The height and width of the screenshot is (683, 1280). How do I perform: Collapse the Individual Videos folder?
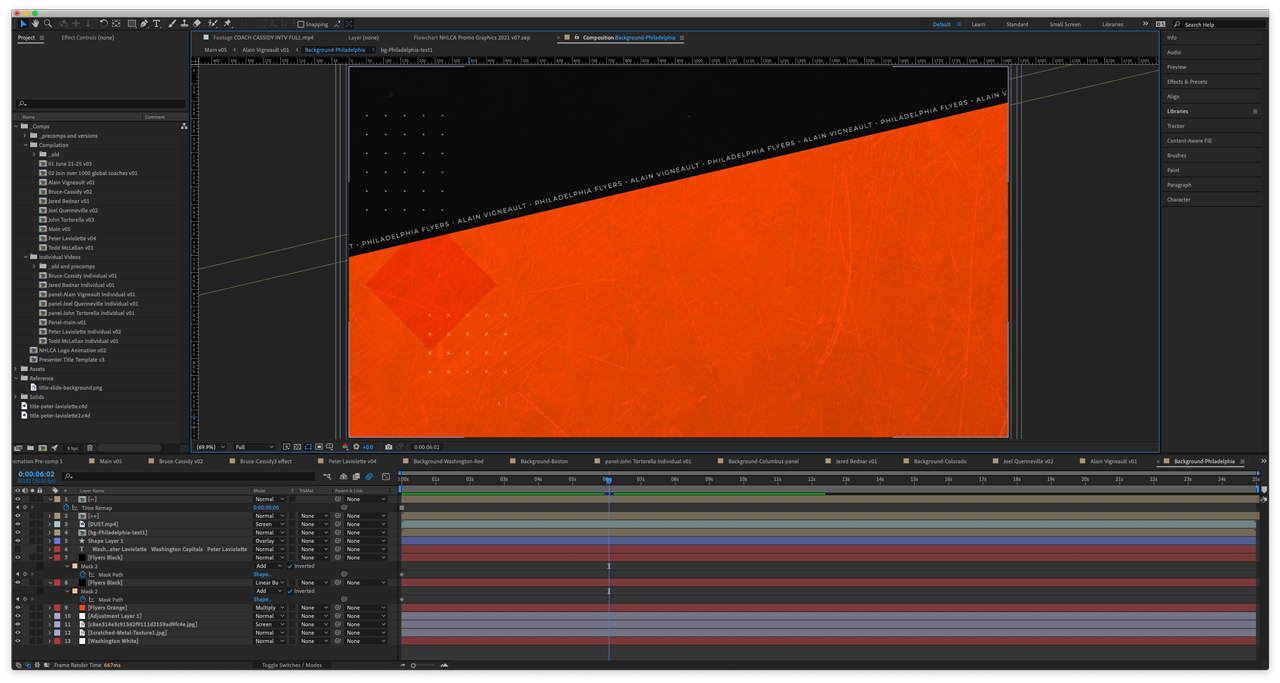click(26, 257)
